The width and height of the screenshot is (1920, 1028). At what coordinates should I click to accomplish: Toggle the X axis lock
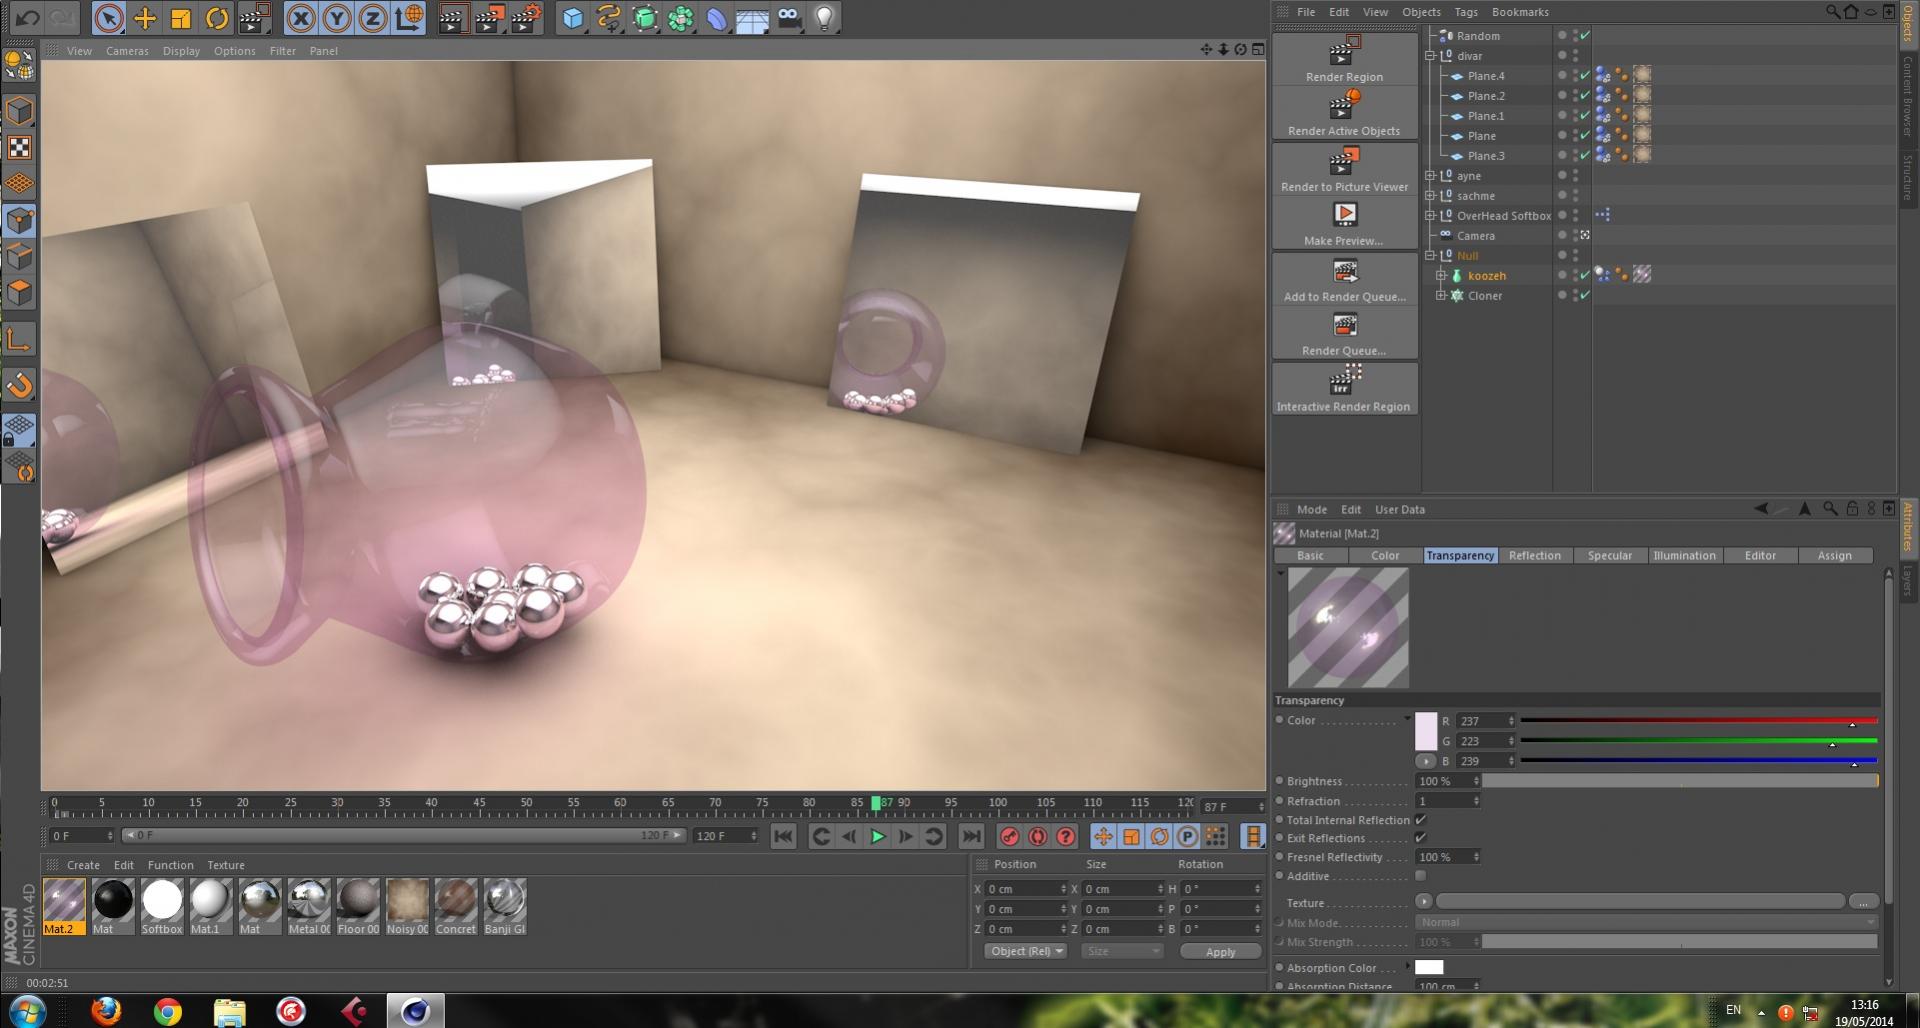click(x=300, y=18)
